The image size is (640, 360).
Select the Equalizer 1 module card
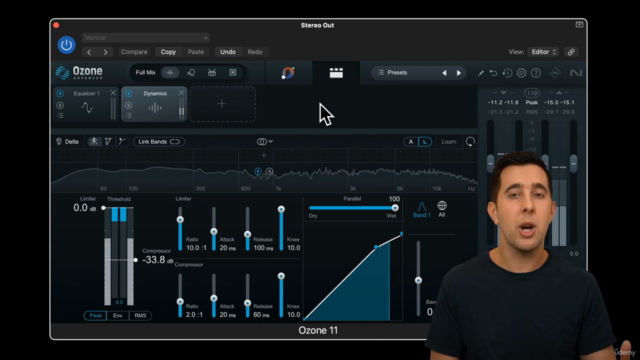86,104
